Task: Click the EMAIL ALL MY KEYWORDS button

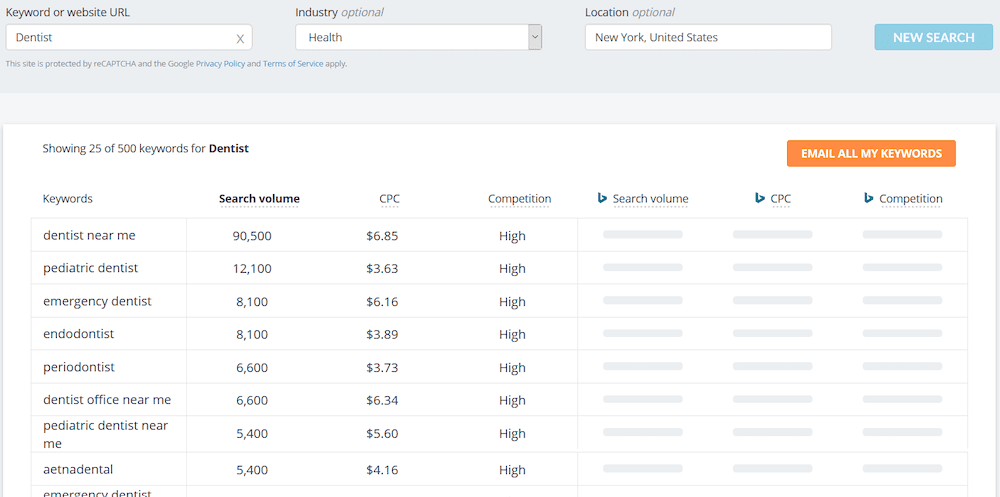Action: tap(871, 154)
